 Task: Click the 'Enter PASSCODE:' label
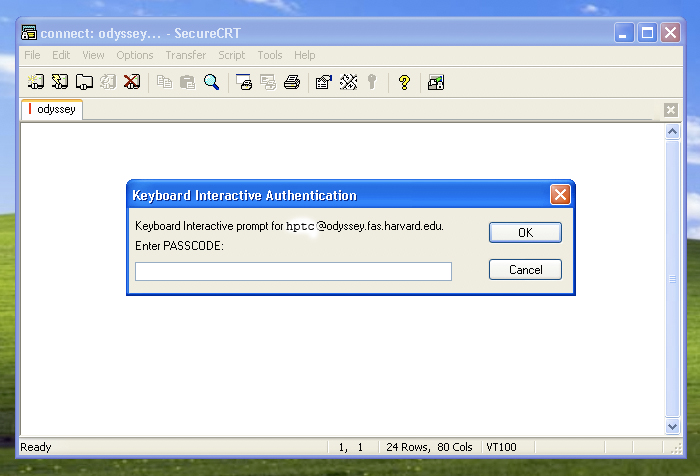point(179,246)
